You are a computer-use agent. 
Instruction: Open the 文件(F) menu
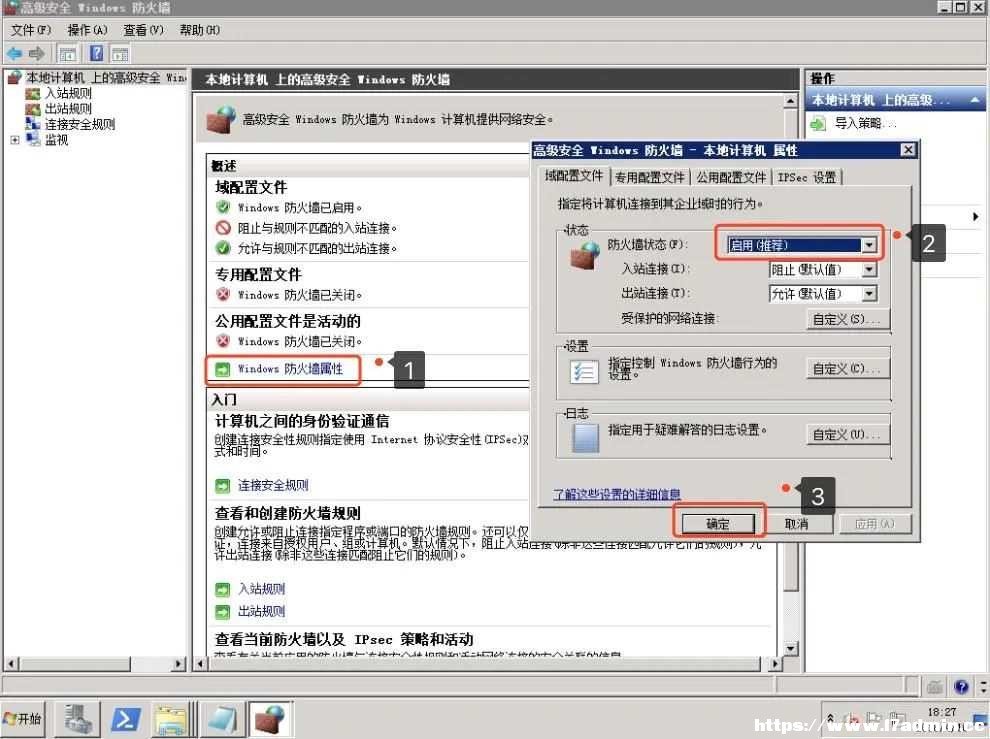click(x=30, y=30)
